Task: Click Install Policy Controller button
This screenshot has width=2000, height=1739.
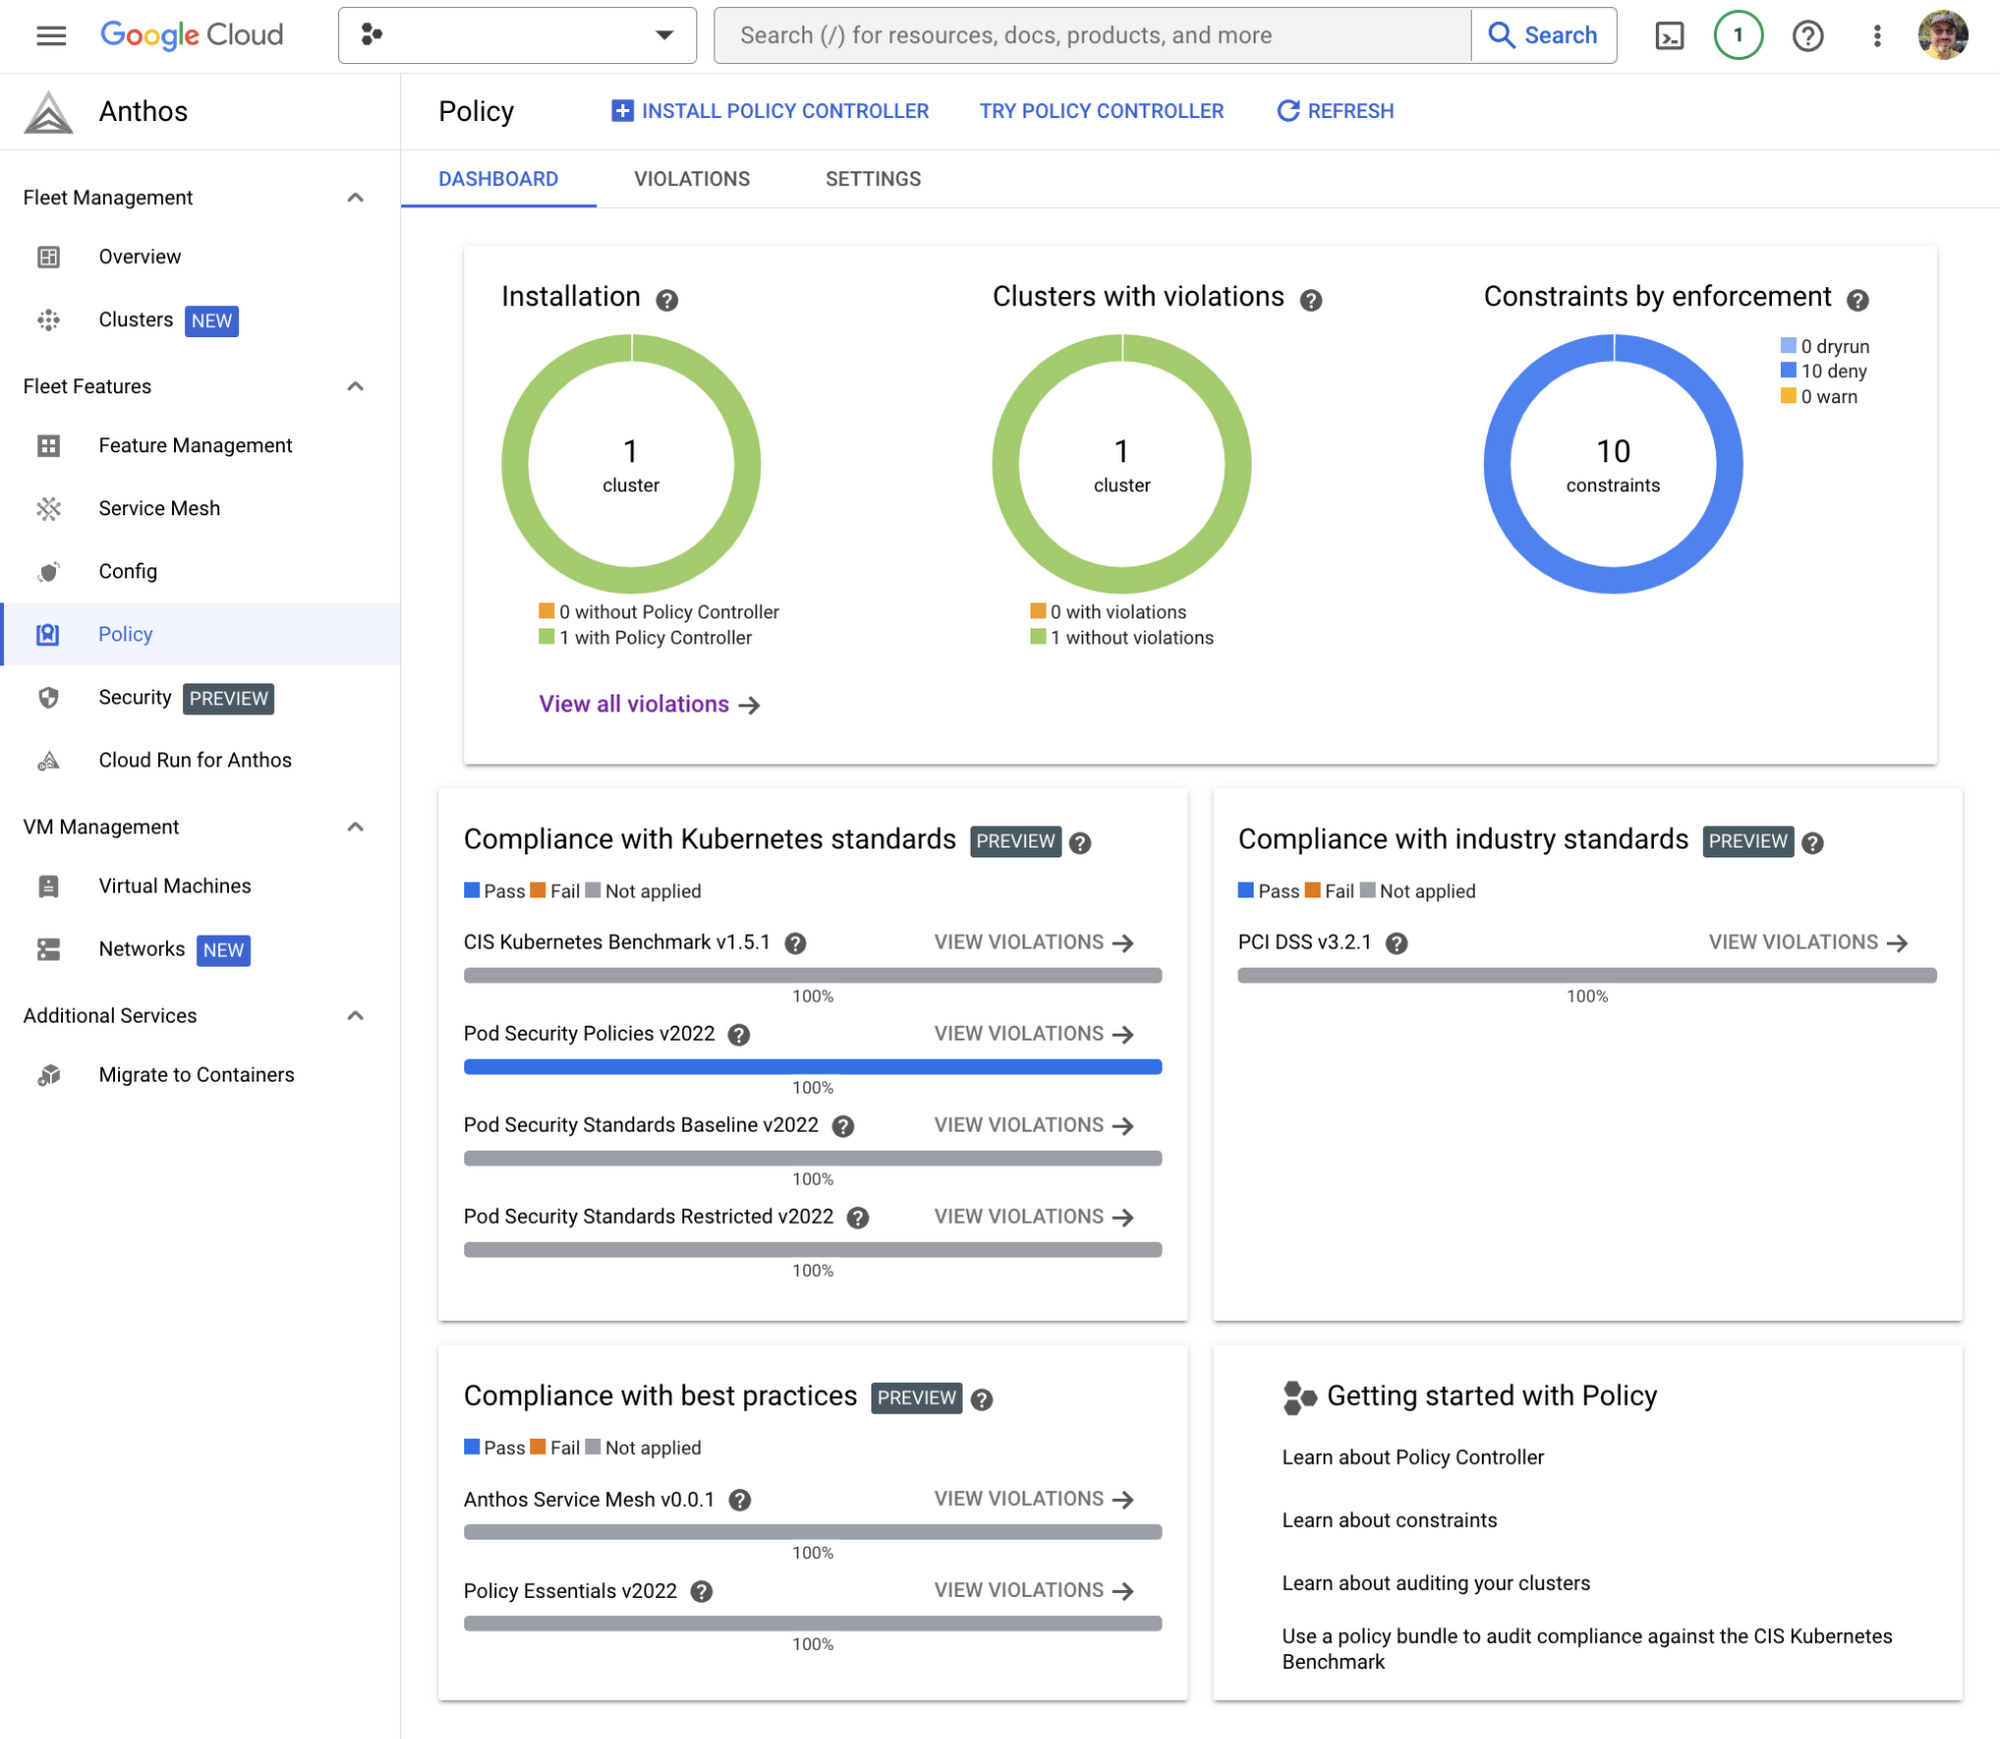Action: coord(770,112)
